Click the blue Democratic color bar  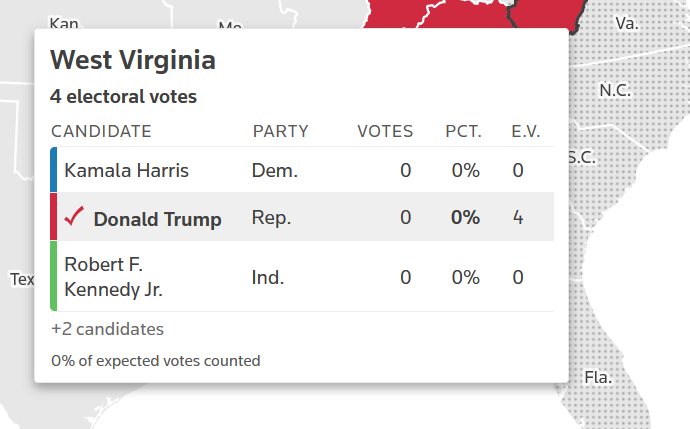coord(54,170)
